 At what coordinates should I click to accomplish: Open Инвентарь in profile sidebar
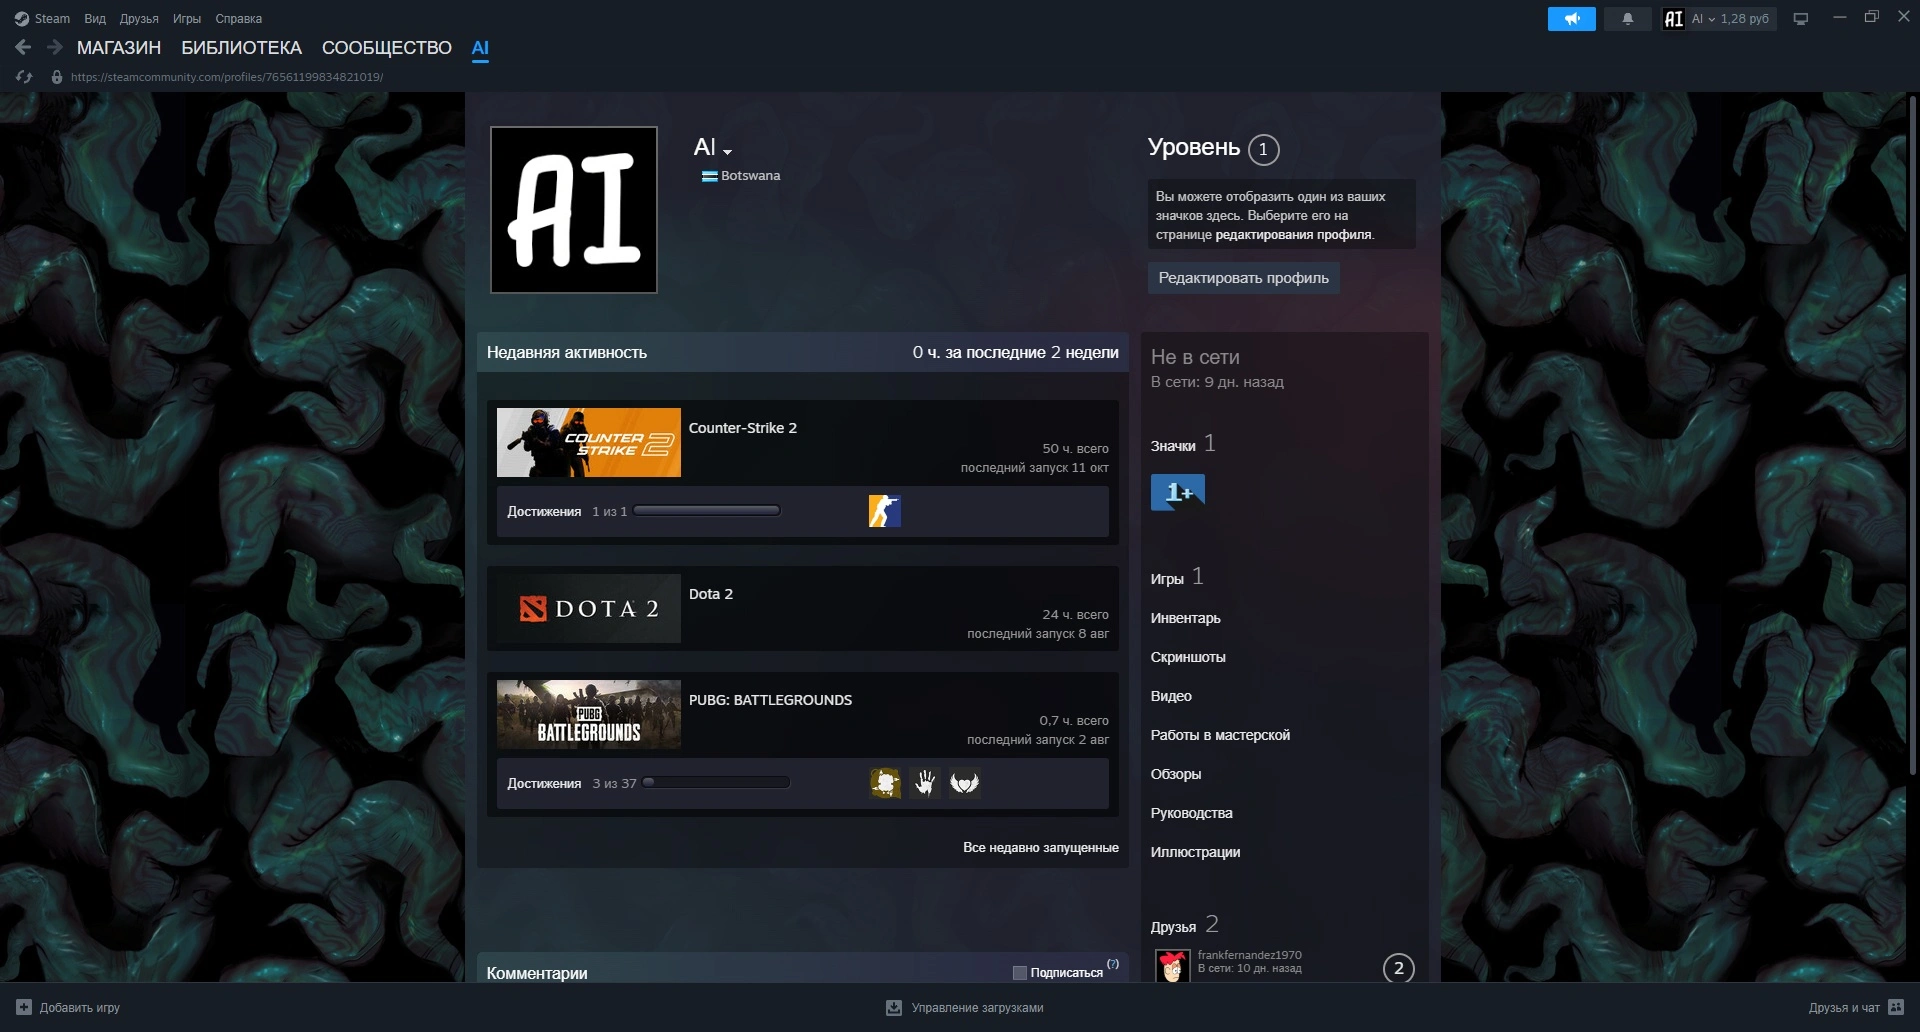[1186, 618]
